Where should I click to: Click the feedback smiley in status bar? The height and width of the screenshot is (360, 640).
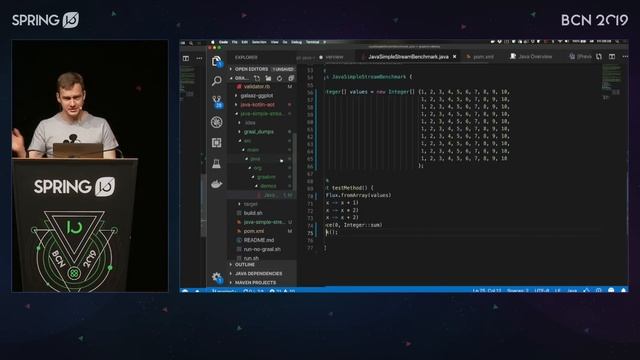pos(611,291)
